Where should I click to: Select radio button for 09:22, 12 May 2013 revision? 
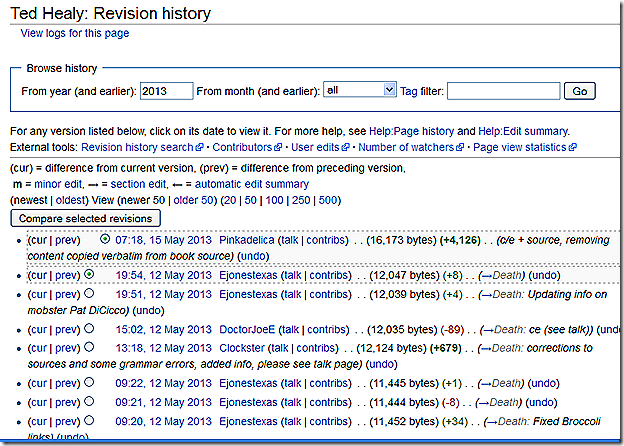90,382
